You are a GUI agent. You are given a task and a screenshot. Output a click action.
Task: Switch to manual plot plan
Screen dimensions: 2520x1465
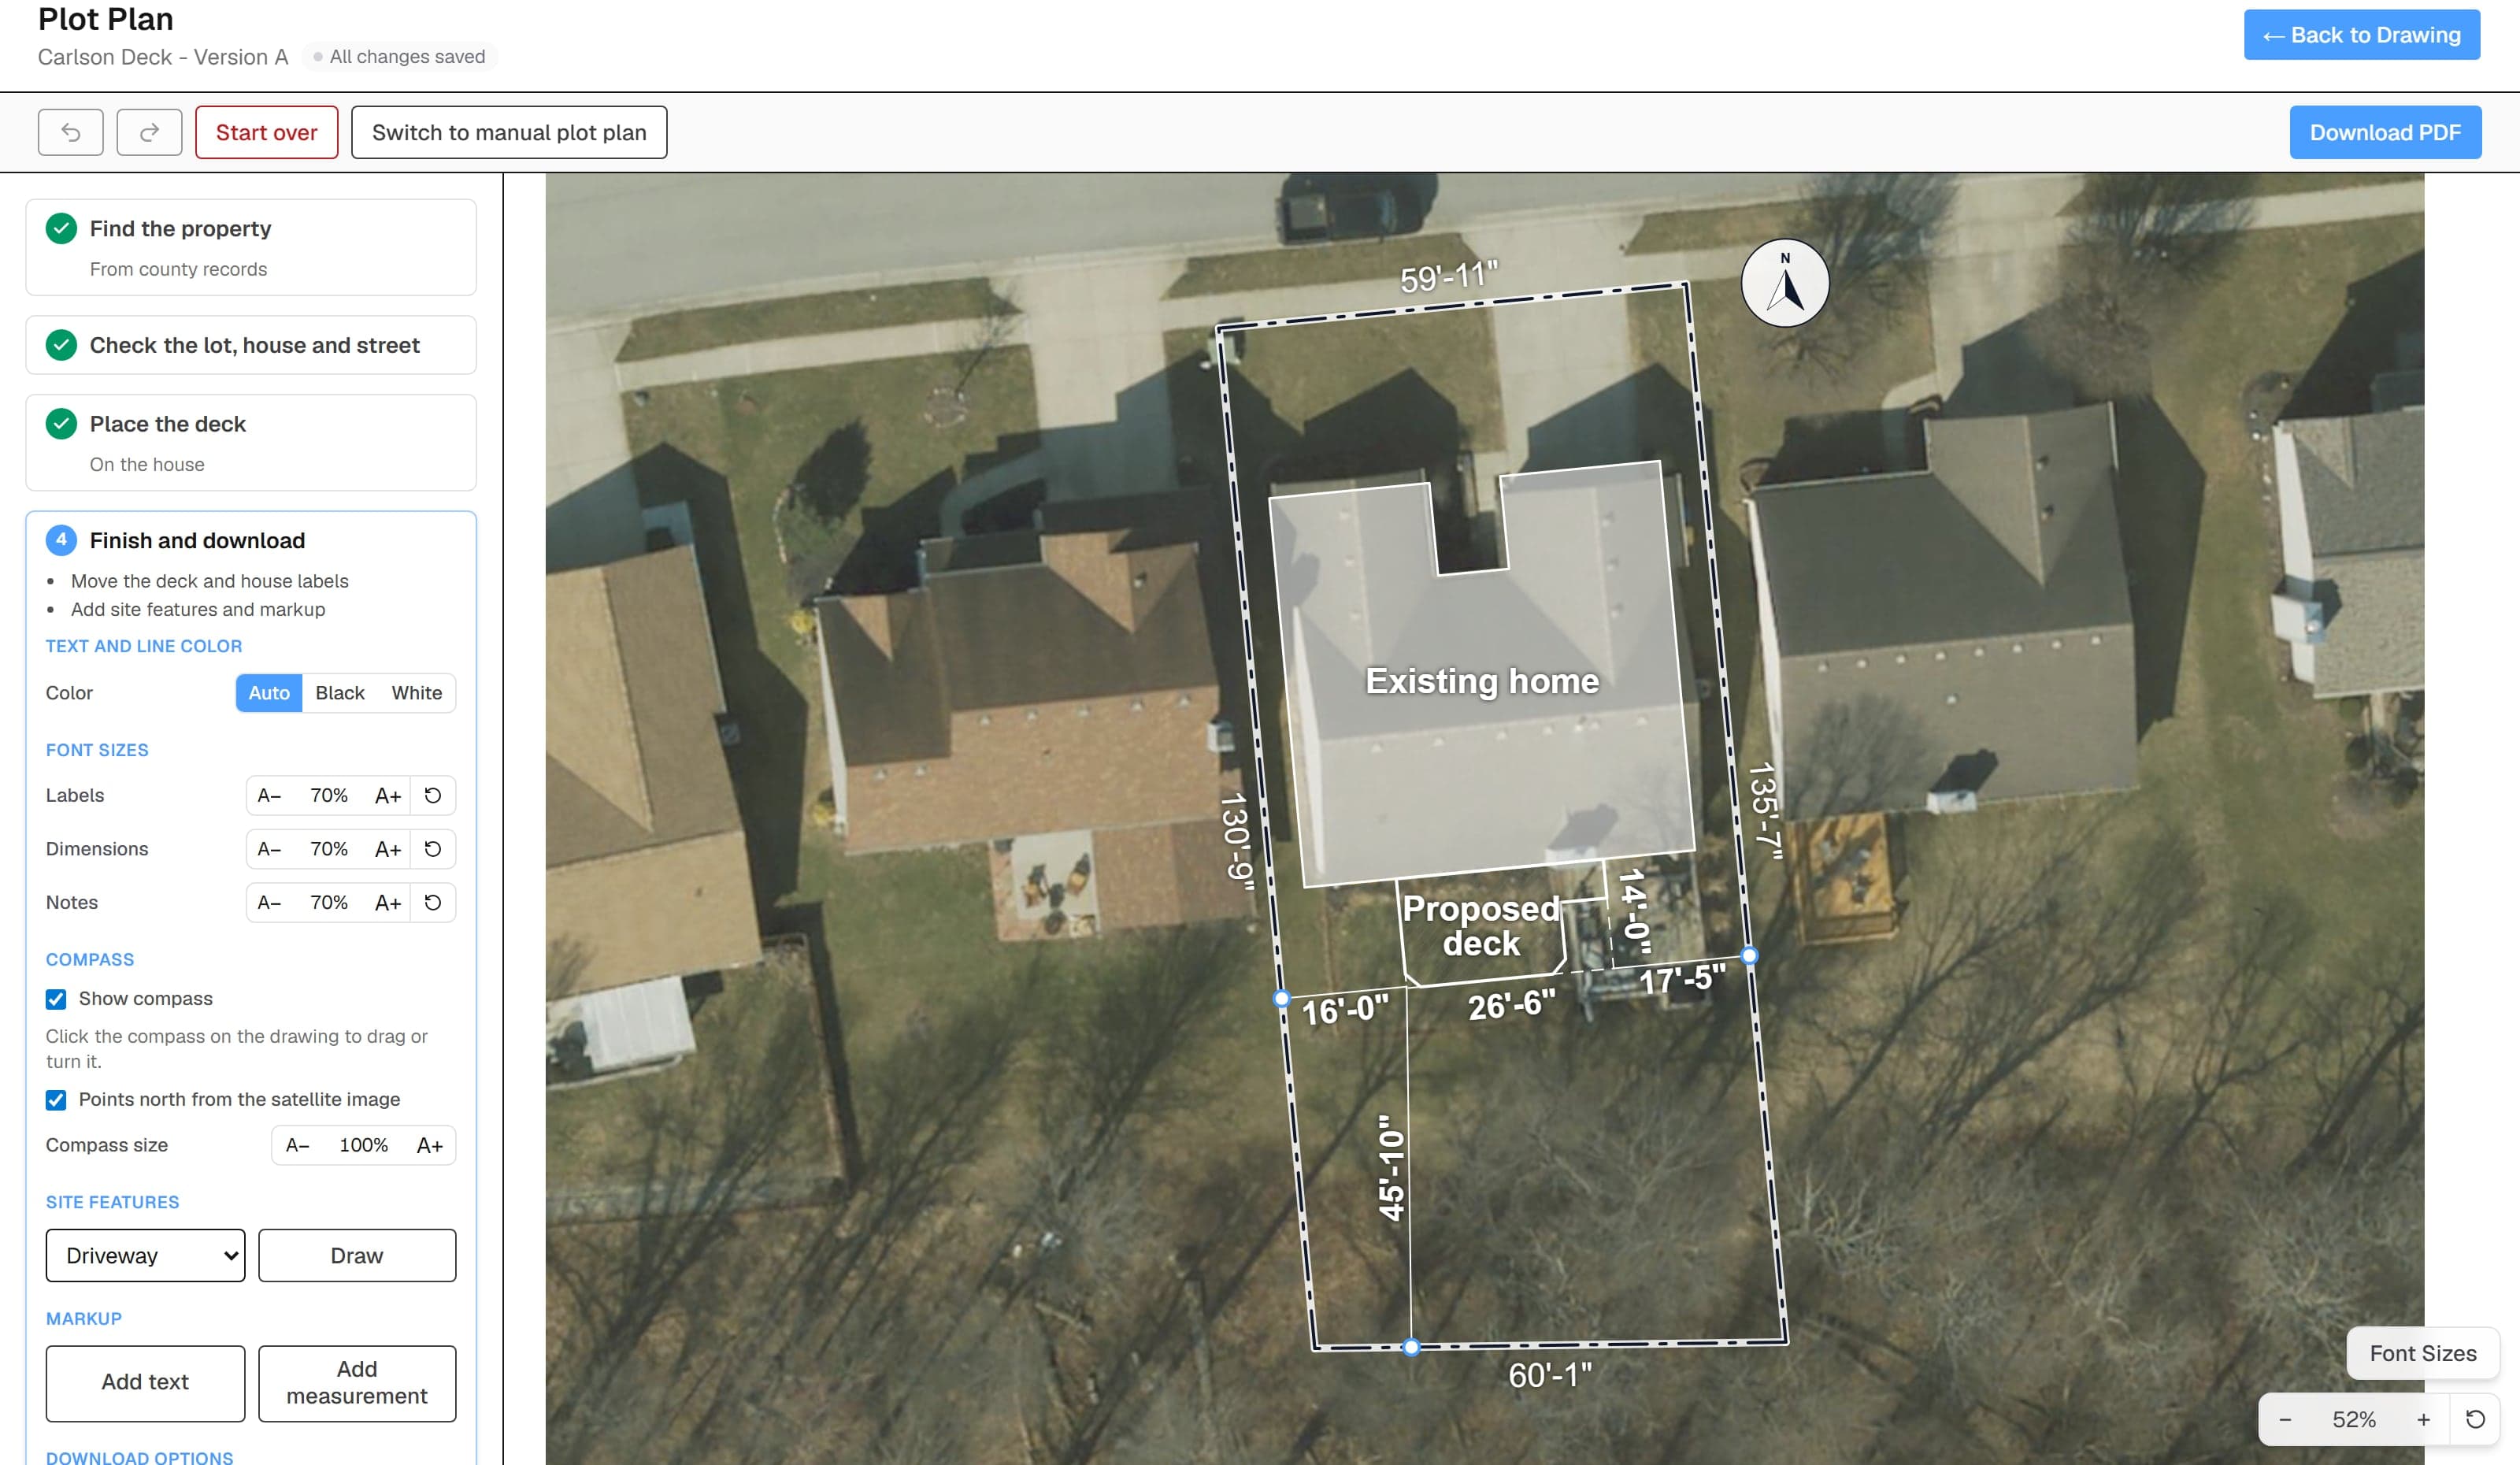coord(509,132)
